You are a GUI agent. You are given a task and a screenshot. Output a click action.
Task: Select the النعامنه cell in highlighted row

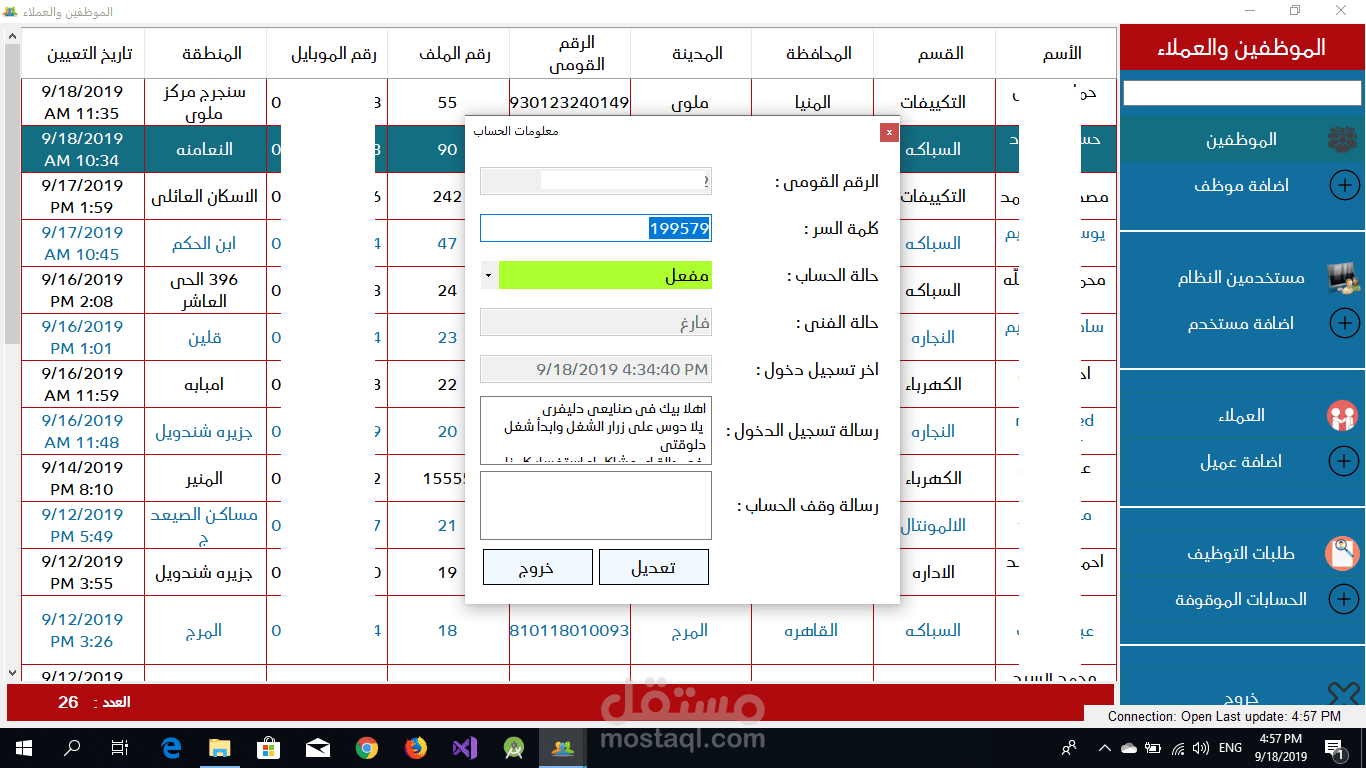(206, 149)
